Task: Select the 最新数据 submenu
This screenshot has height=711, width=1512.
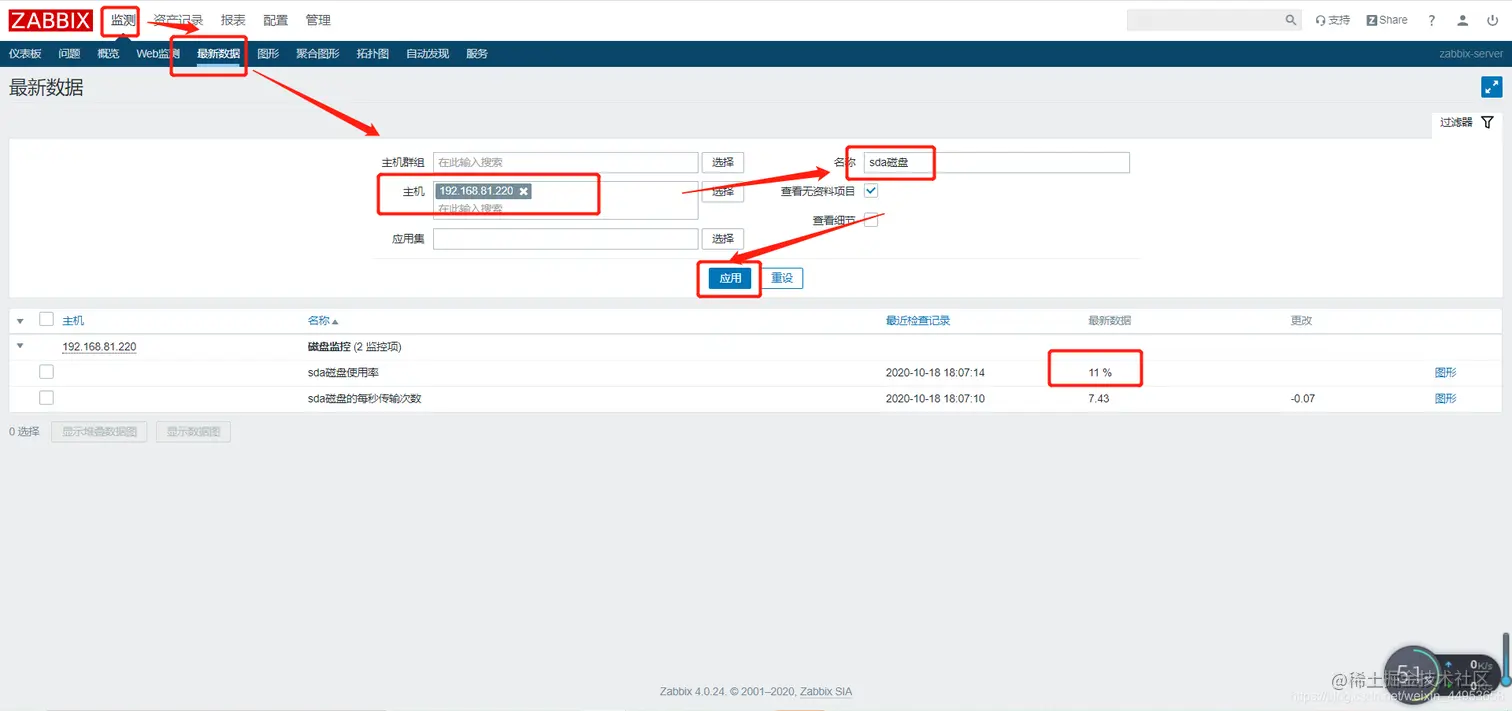Action: click(218, 54)
